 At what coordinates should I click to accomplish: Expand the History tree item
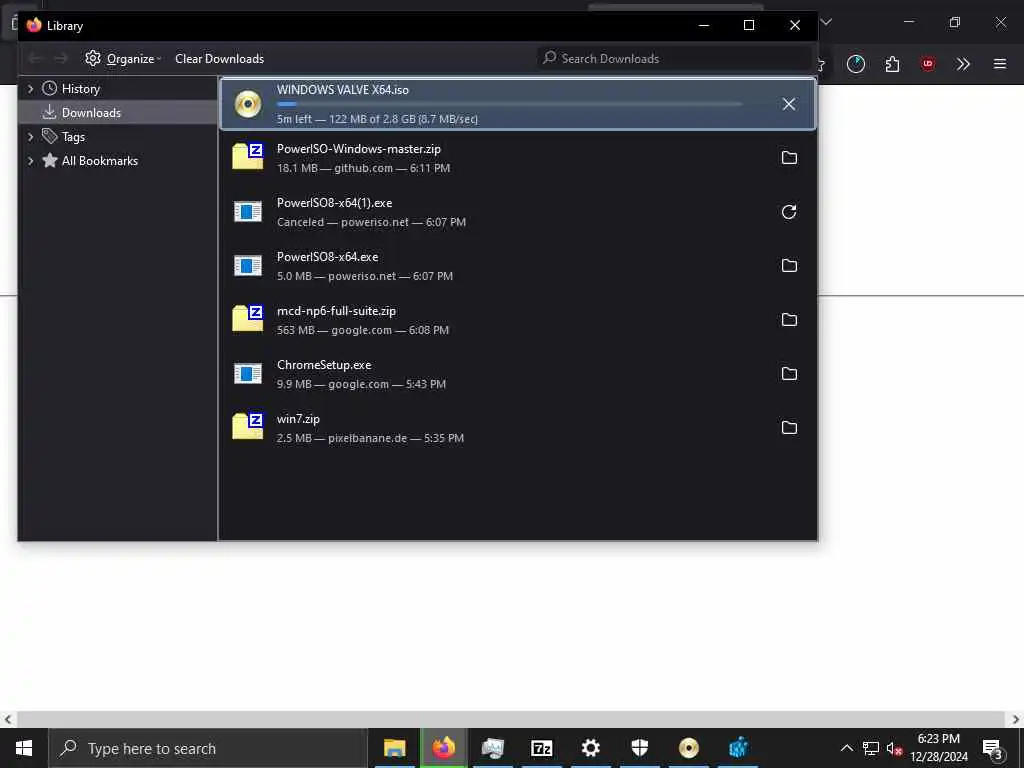[30, 88]
